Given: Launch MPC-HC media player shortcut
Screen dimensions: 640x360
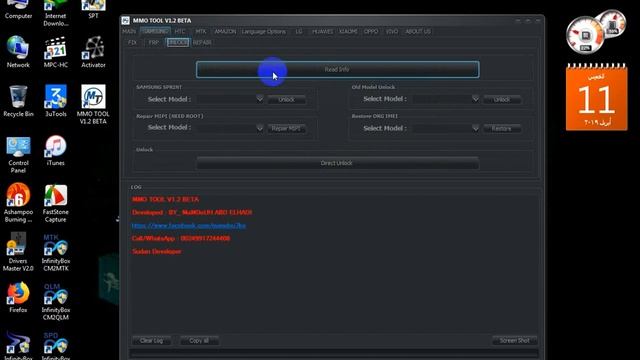Looking at the screenshot, I should click(x=56, y=51).
